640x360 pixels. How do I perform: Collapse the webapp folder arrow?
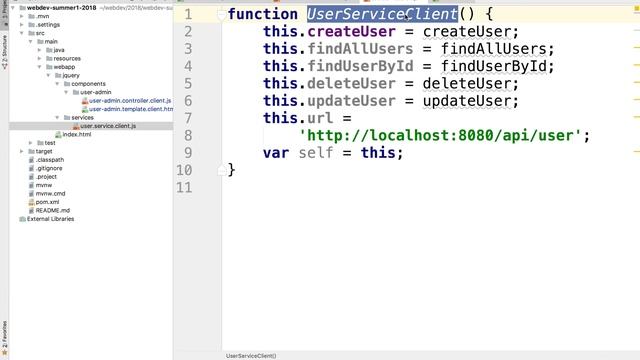tap(40, 67)
